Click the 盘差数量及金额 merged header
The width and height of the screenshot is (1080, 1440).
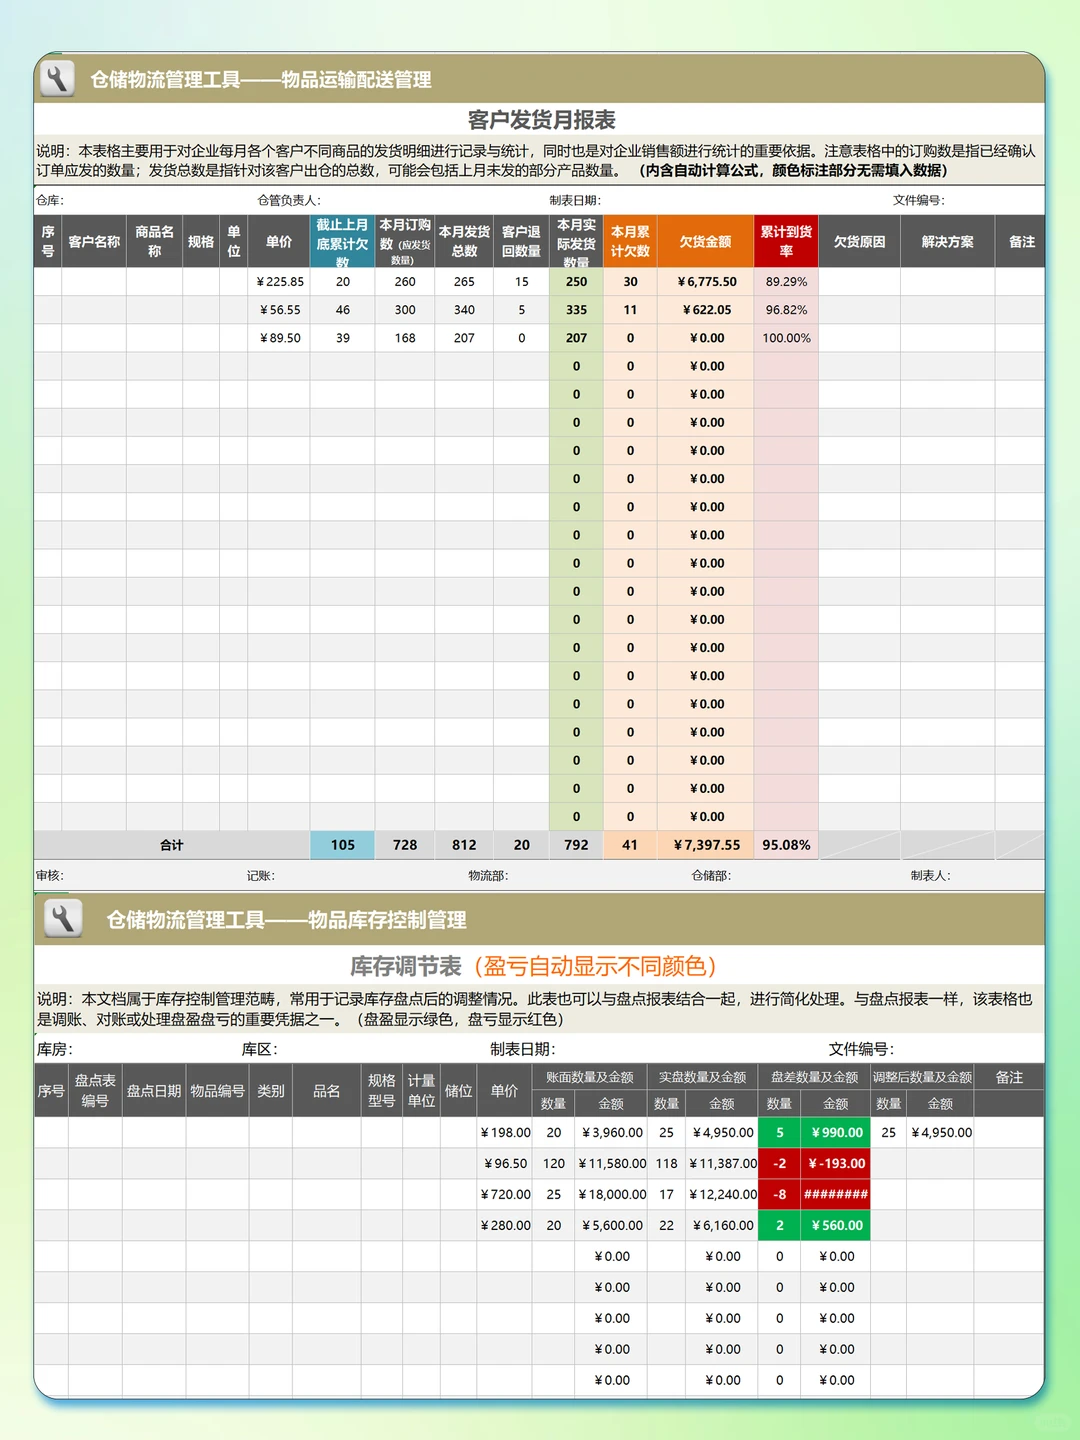point(815,1078)
